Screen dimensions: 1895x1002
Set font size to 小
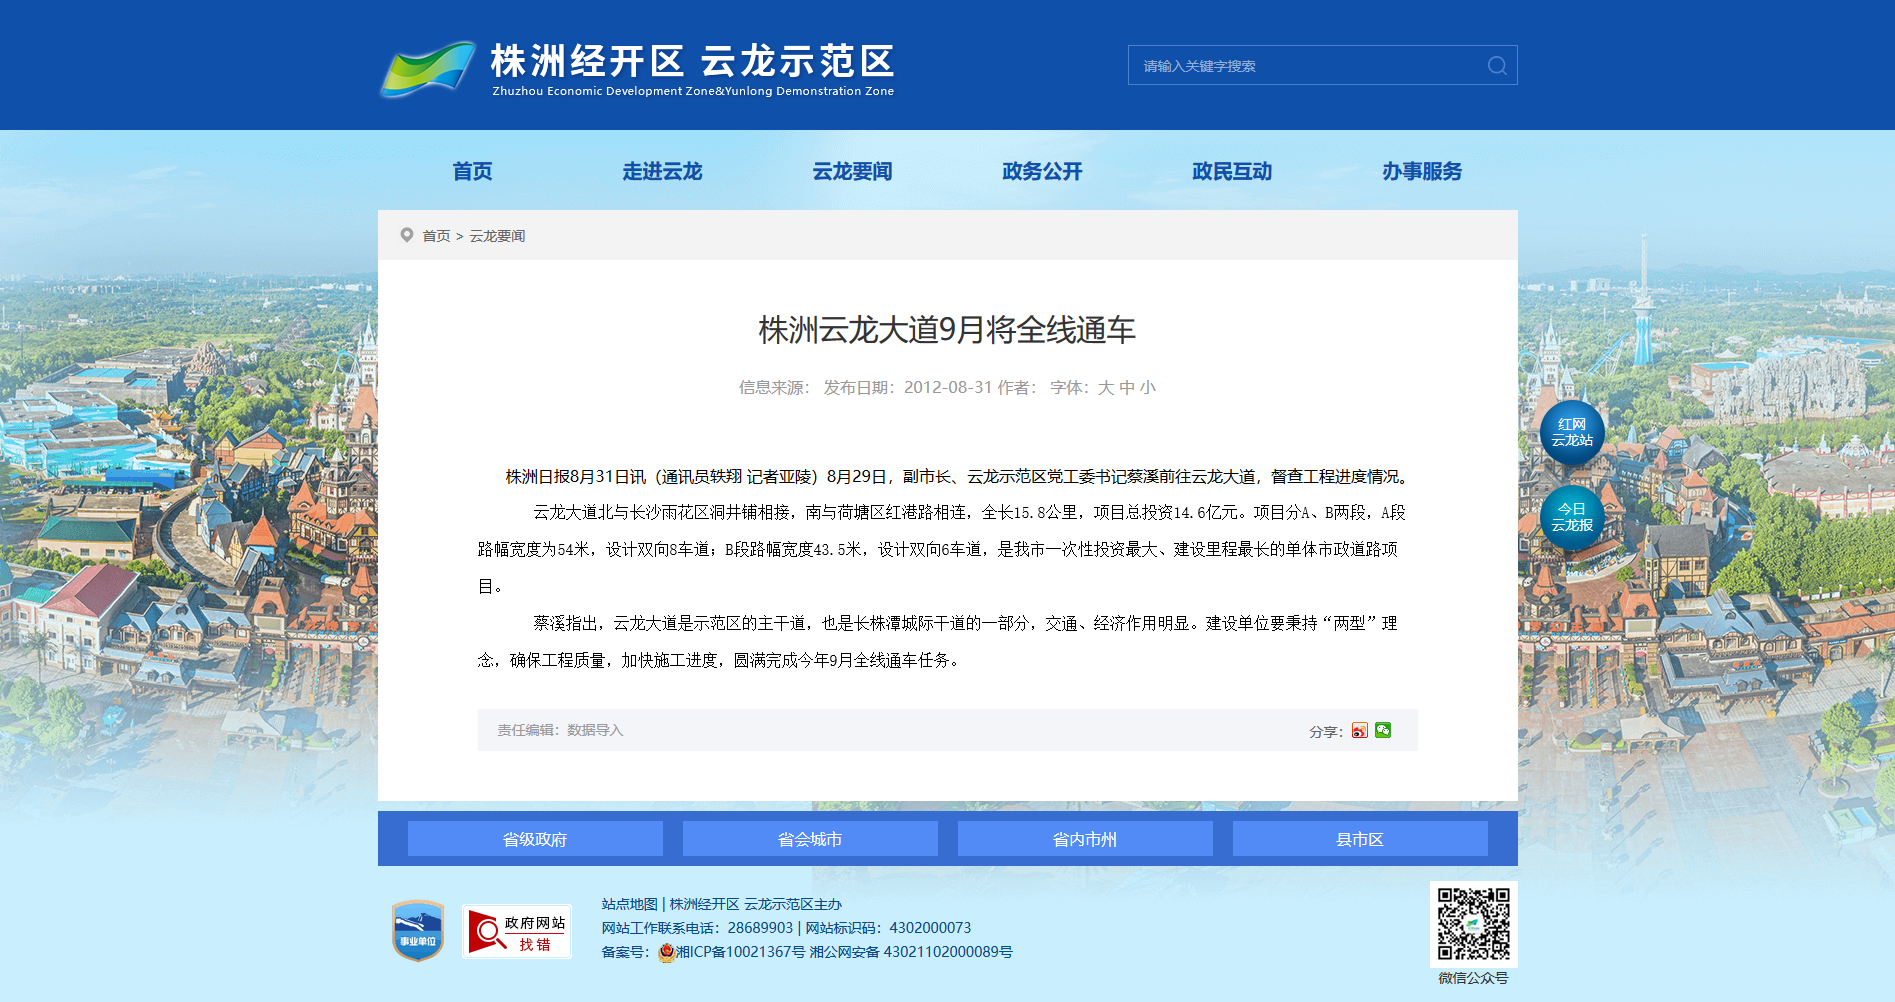[x=1148, y=388]
